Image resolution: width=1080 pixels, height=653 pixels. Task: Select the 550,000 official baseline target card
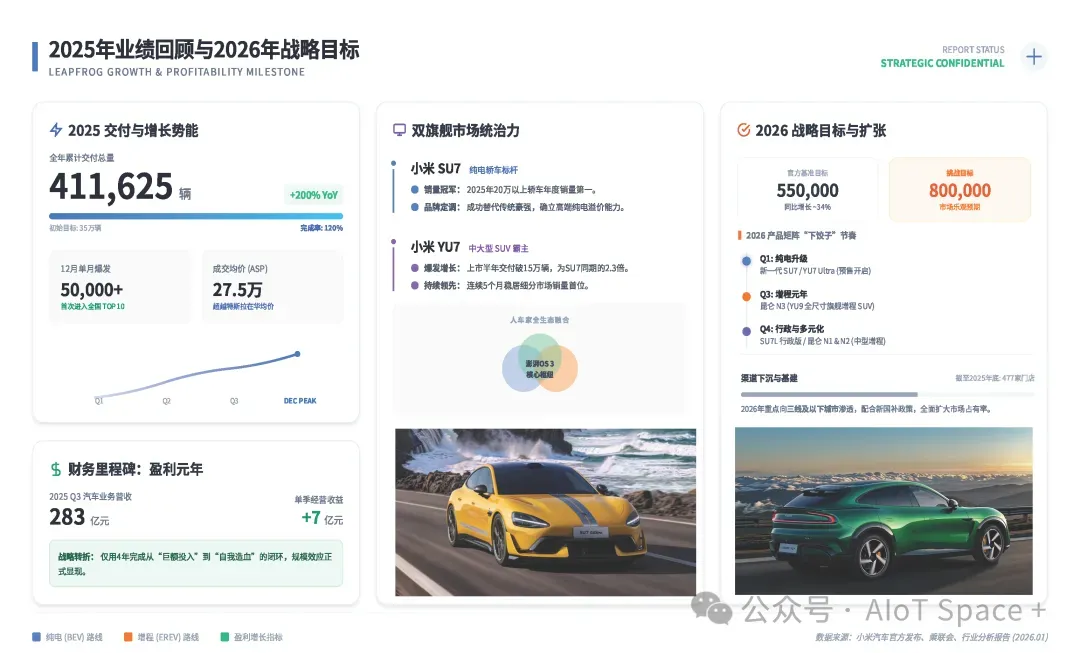tap(807, 189)
